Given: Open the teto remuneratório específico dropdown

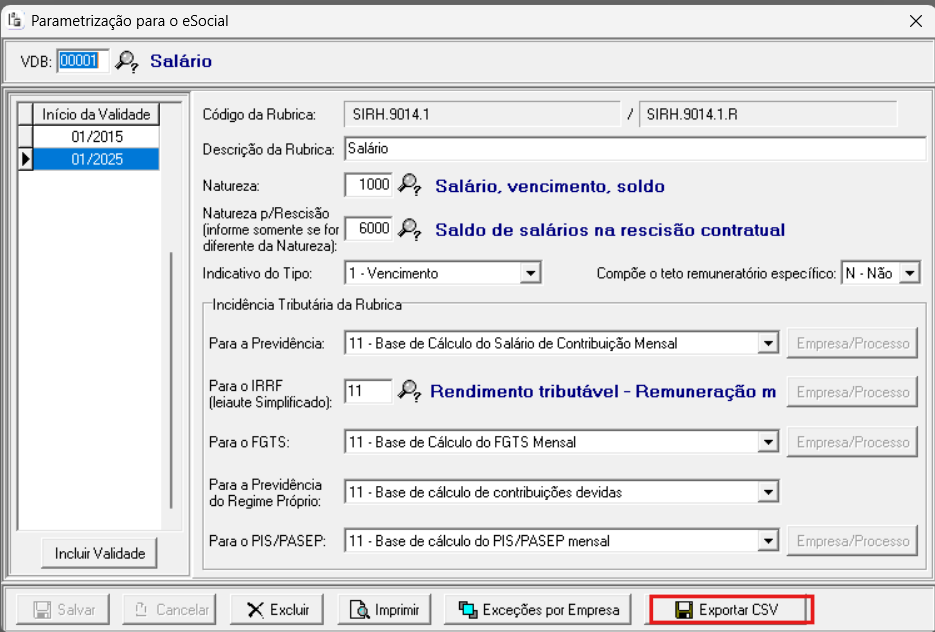Looking at the screenshot, I should pyautogui.click(x=909, y=273).
